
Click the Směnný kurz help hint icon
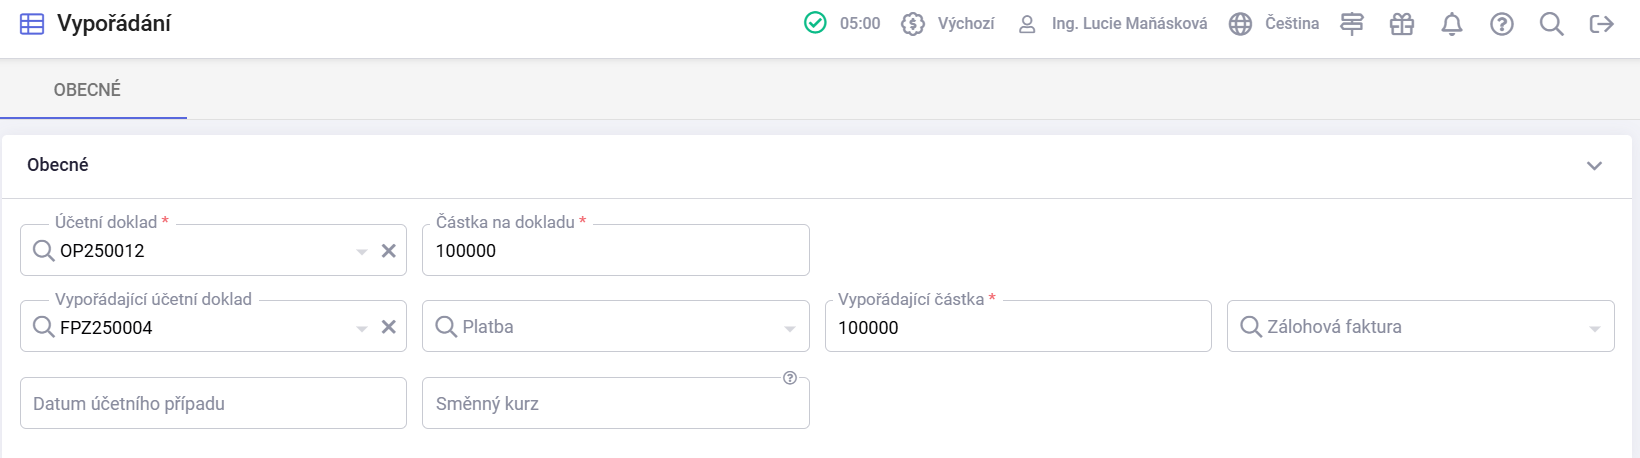tap(790, 378)
